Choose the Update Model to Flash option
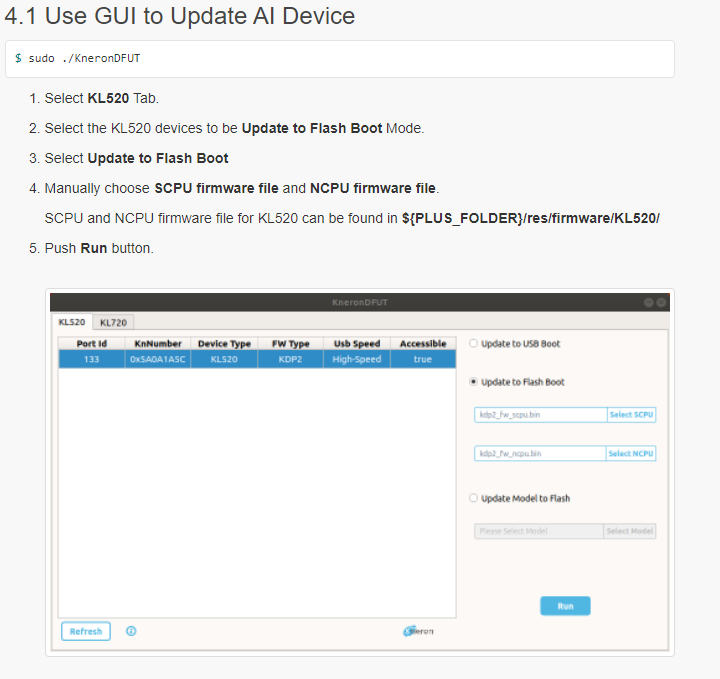The height and width of the screenshot is (679, 720). tap(473, 498)
